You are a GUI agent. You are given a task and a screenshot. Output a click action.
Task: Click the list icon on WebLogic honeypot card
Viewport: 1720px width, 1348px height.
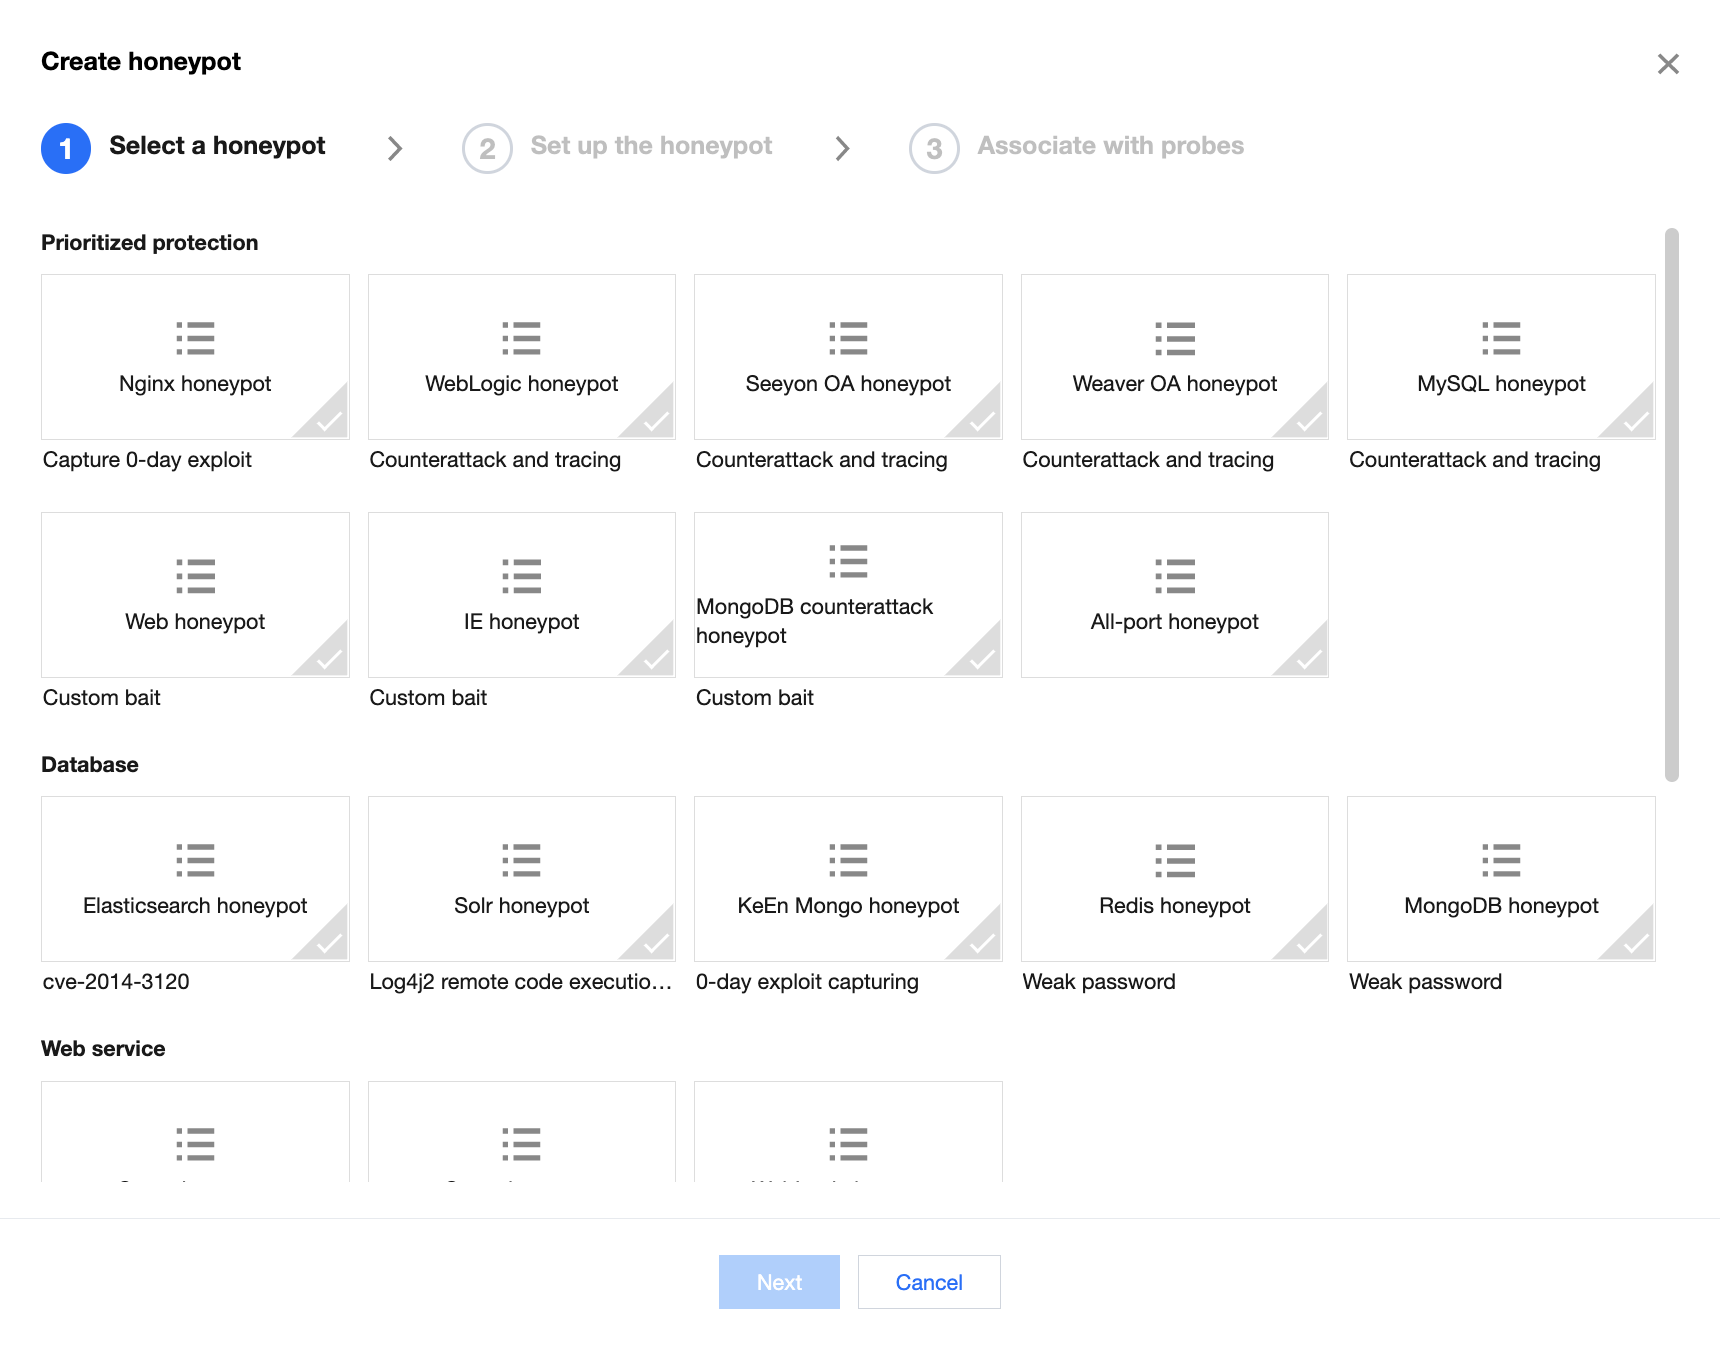click(x=521, y=338)
